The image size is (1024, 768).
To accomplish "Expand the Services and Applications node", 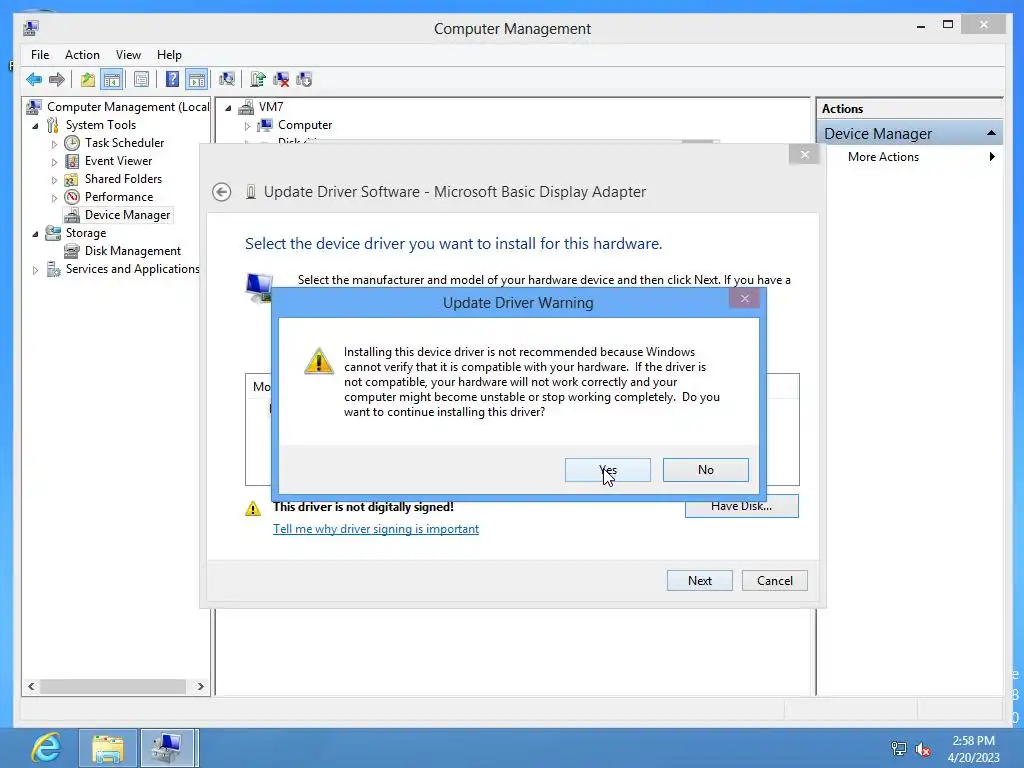I will 35,270.
